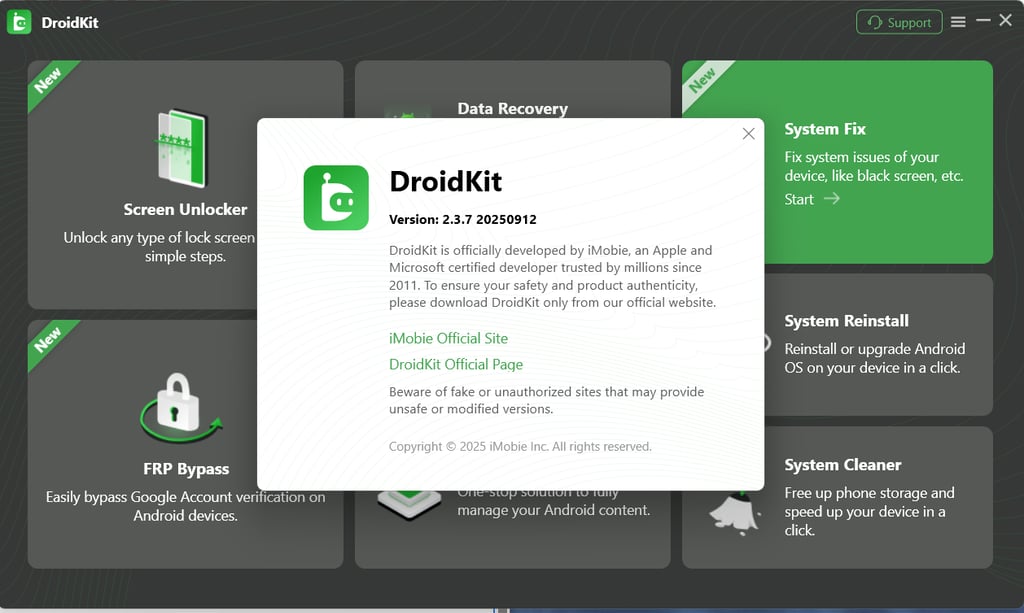Open the iMobie Official Site link
Screen dimensions: 1024x613
coord(448,338)
